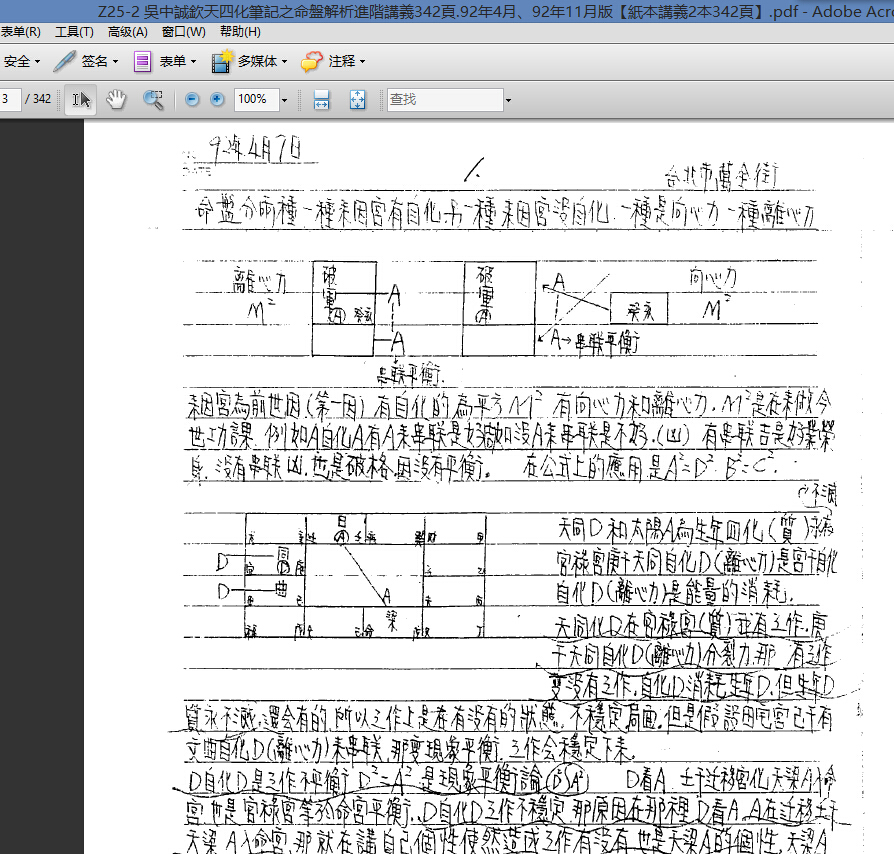Expand the zoom percentage dropdown

pos(284,99)
